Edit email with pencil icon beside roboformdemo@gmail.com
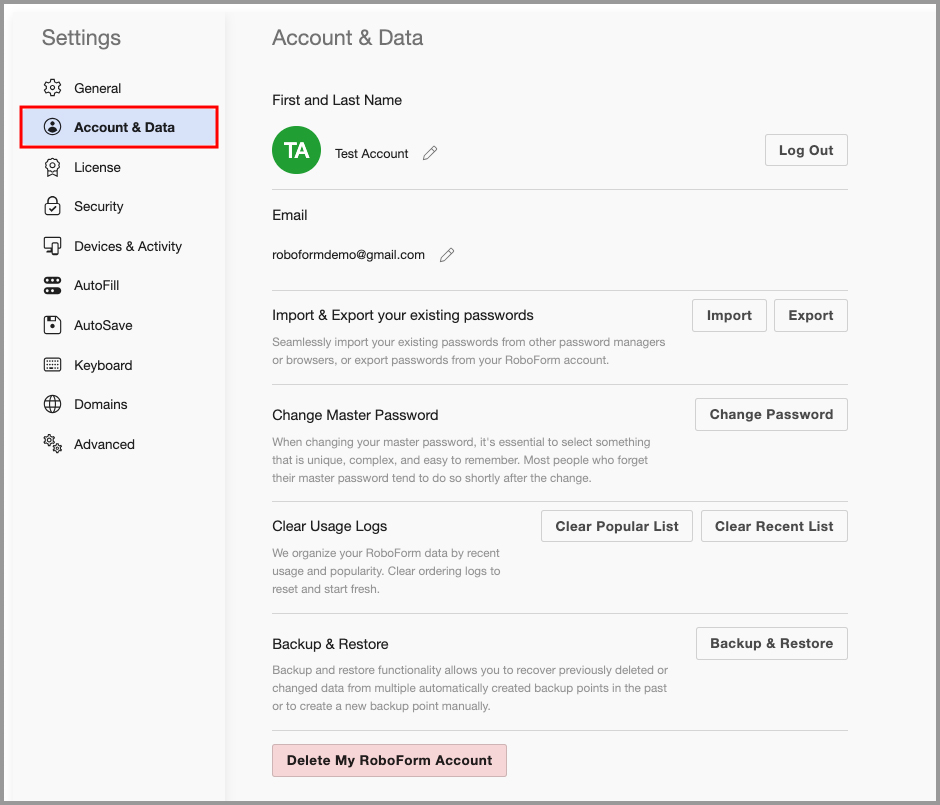The image size is (940, 805). [x=447, y=255]
